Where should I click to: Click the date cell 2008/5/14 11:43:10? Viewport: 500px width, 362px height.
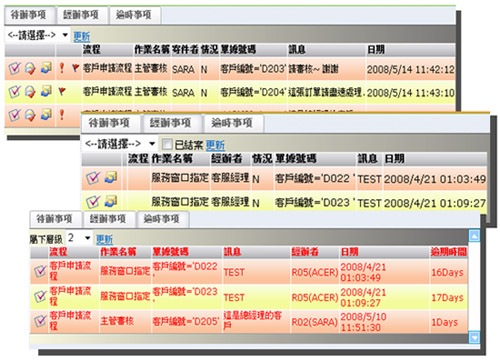point(411,92)
